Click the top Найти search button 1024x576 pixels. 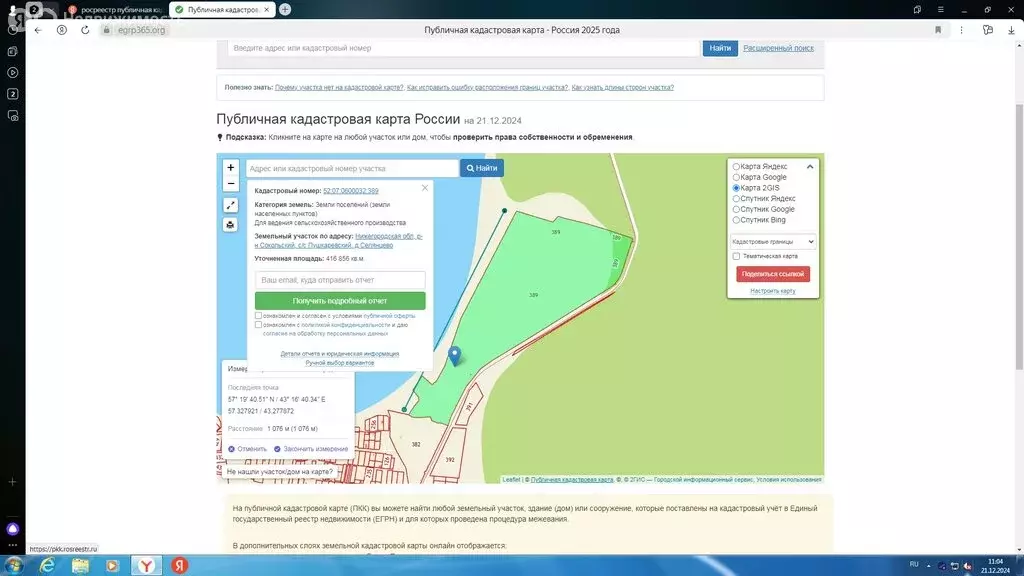720,48
